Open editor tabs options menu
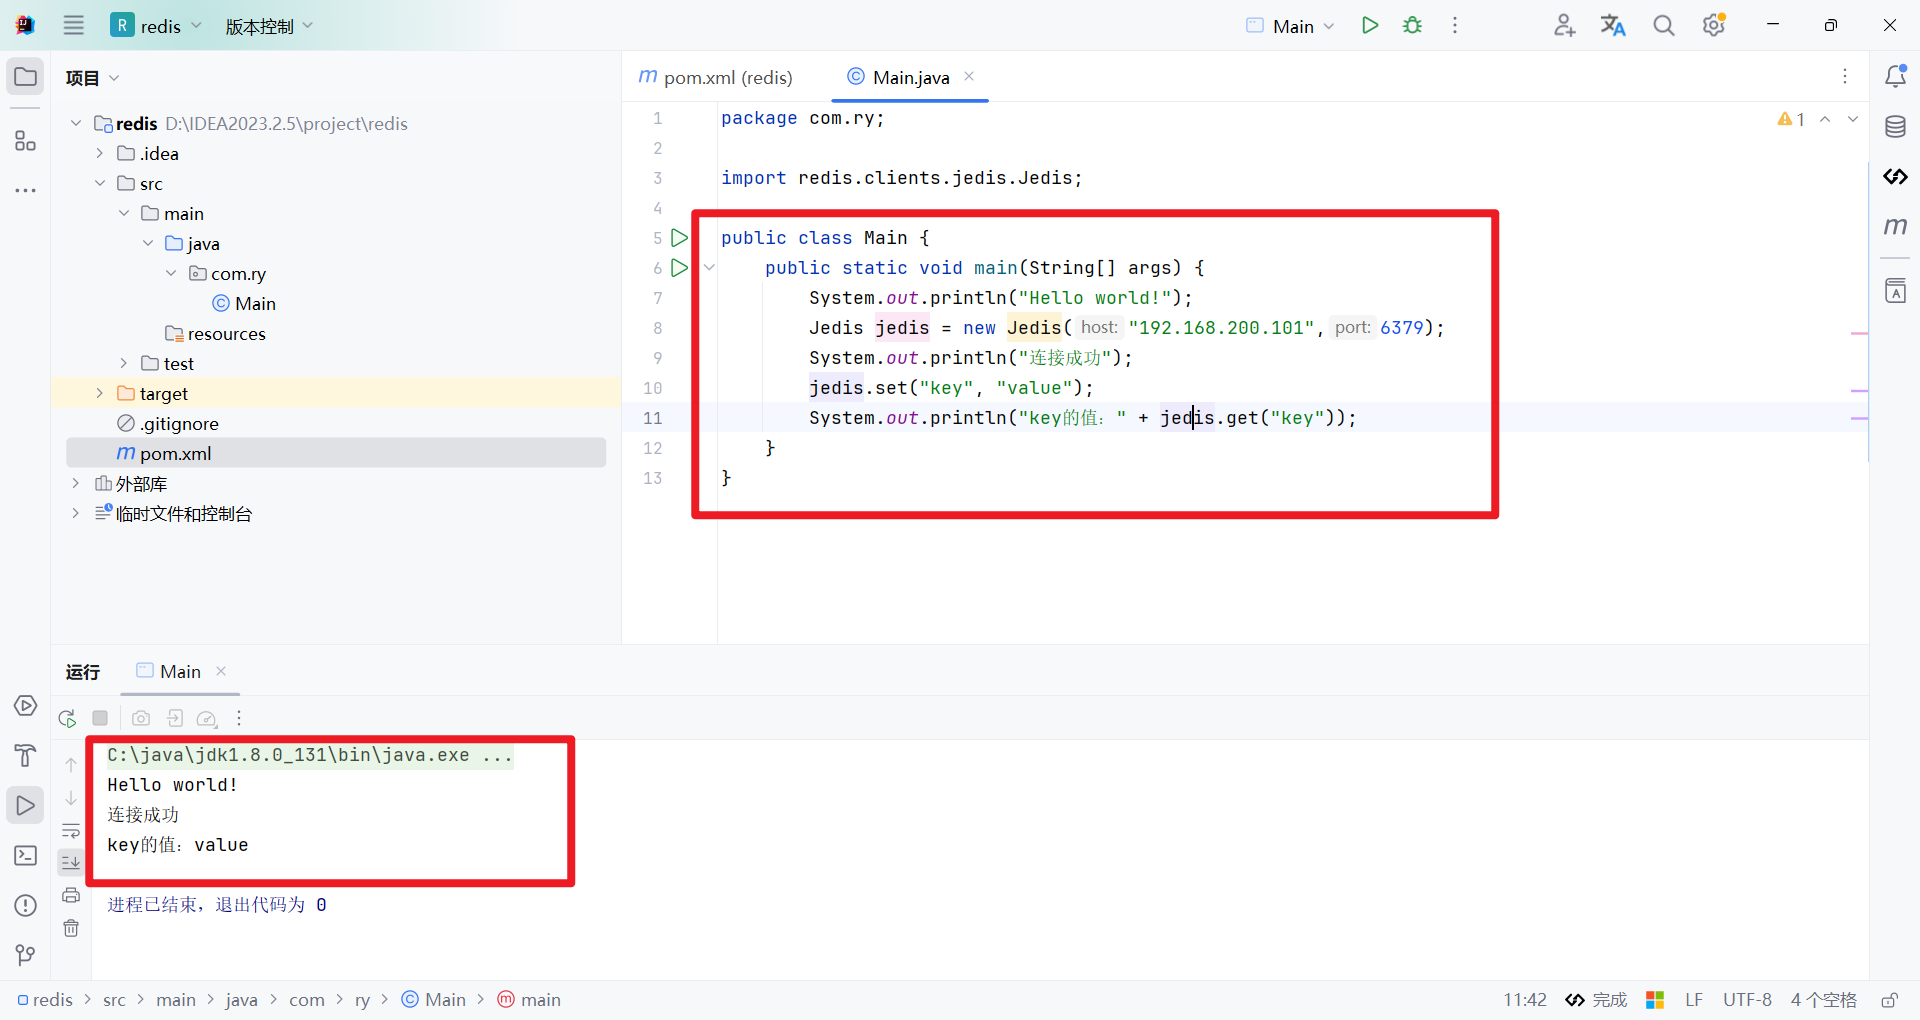The width and height of the screenshot is (1920, 1020). [1845, 76]
